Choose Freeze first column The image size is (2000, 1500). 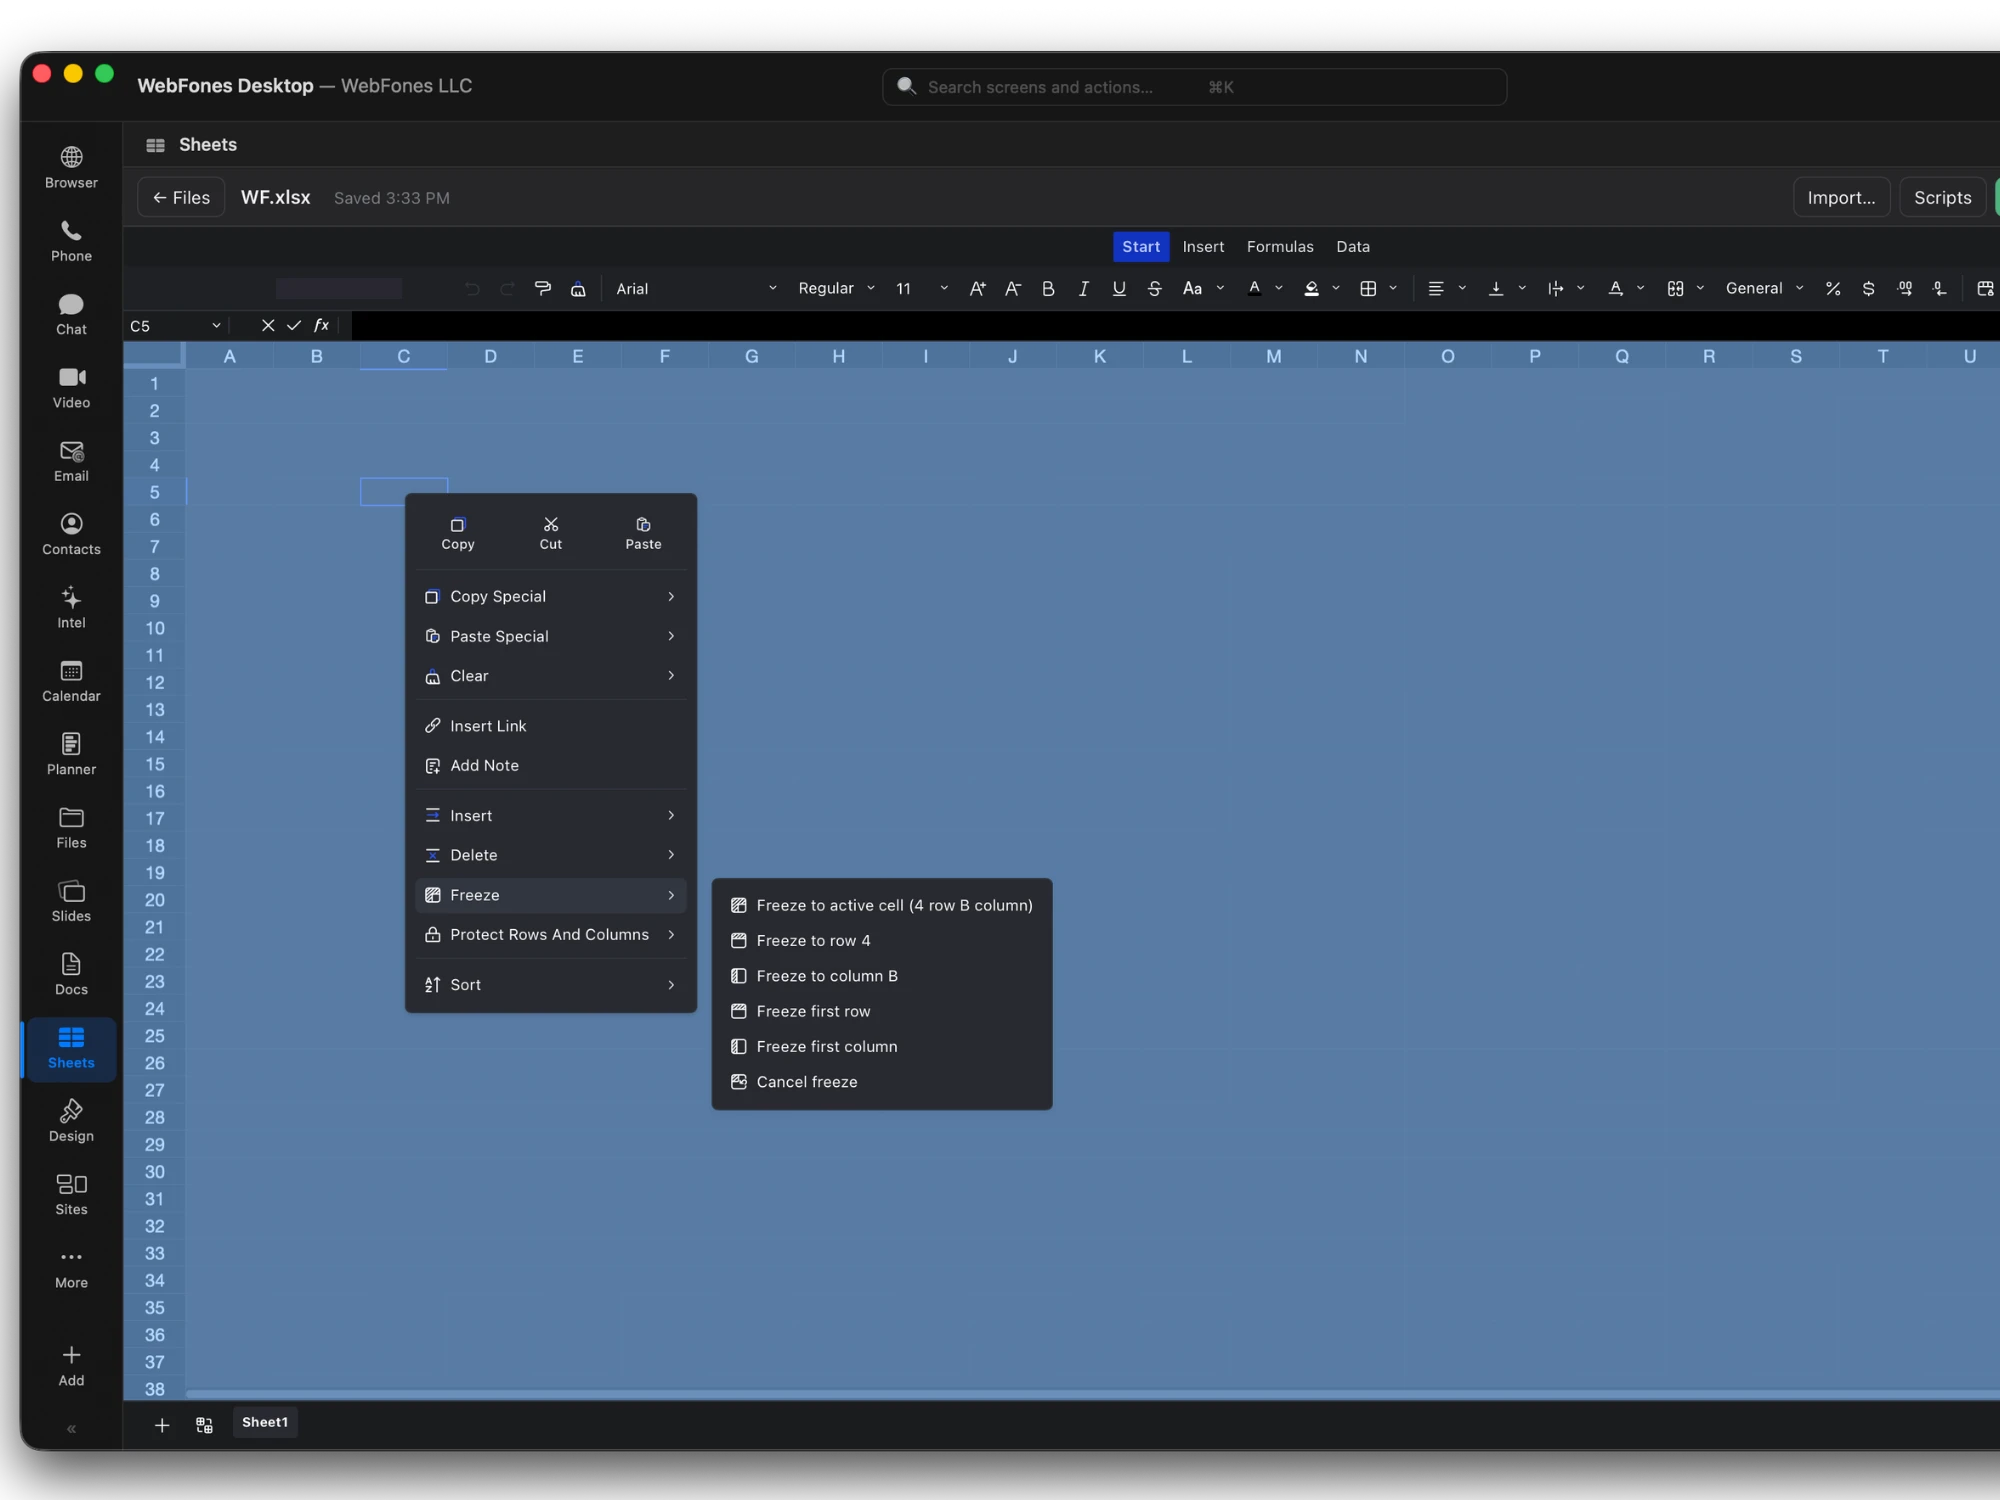(881, 1047)
